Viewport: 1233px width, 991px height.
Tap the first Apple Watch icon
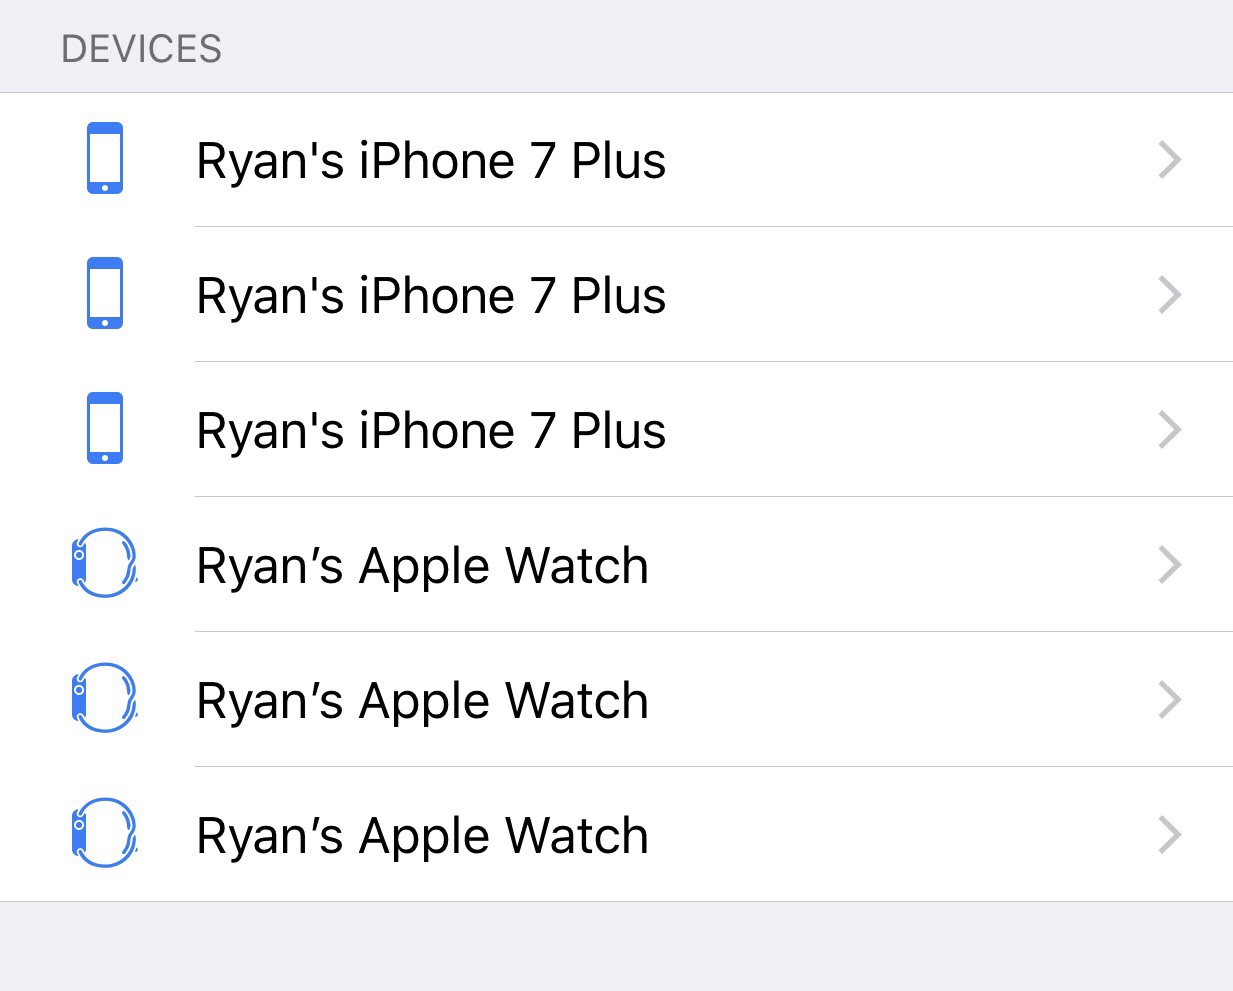tap(104, 564)
